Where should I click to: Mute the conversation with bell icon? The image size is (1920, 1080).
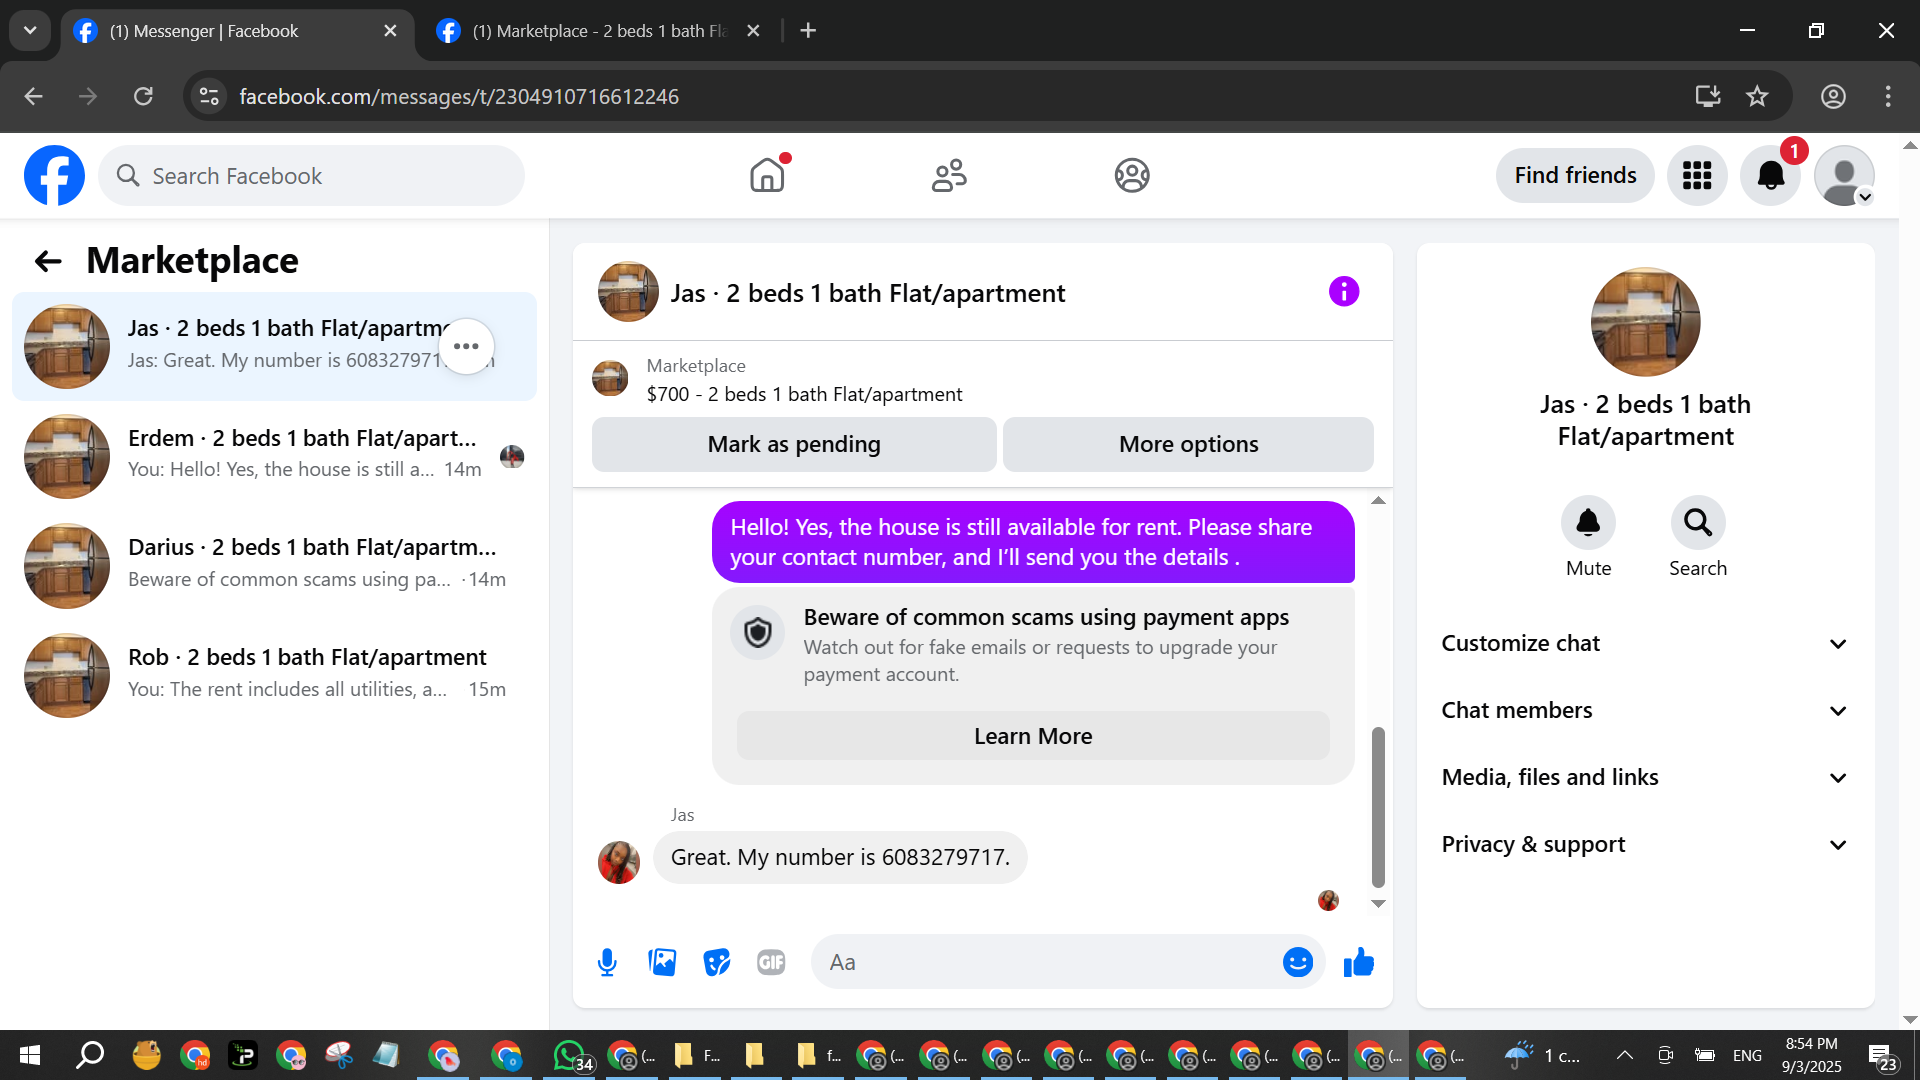tap(1588, 522)
